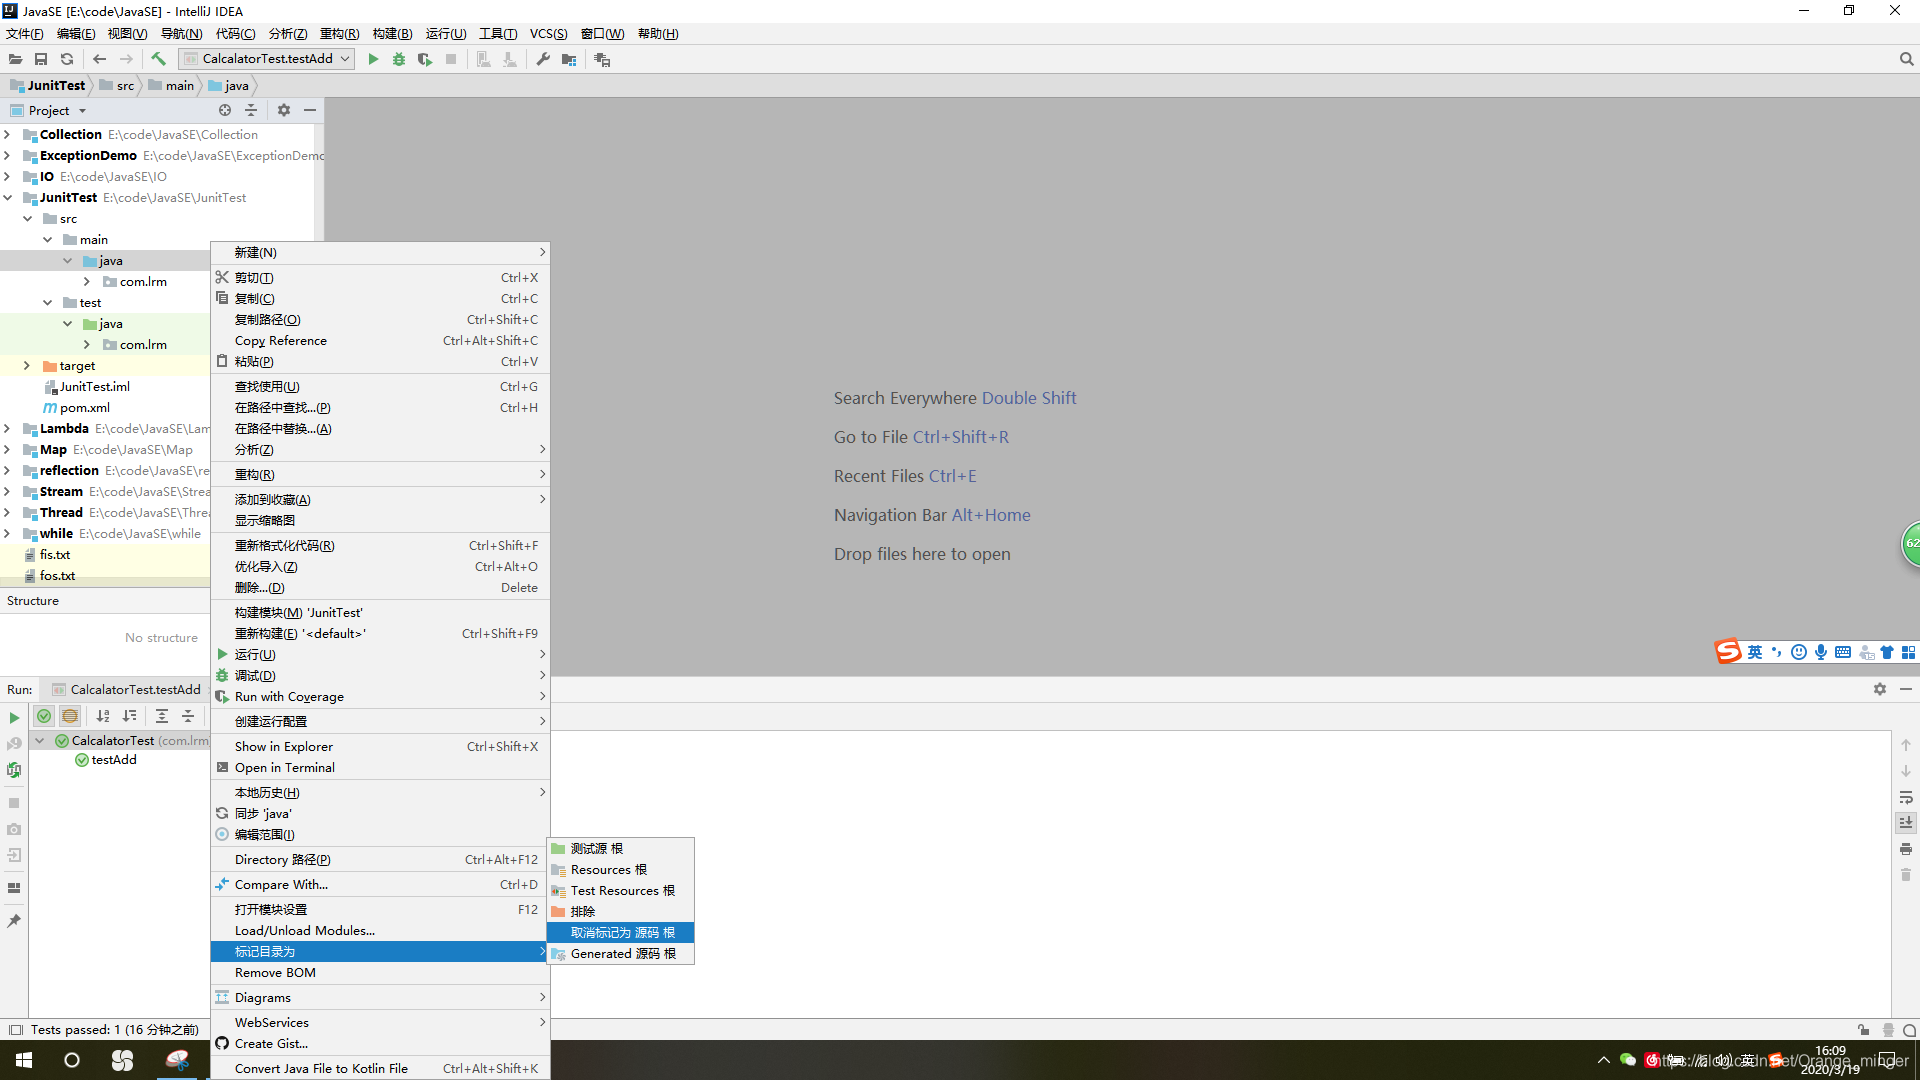Collapse the JunitTest module node
This screenshot has width=1920, height=1080.
coord(8,197)
